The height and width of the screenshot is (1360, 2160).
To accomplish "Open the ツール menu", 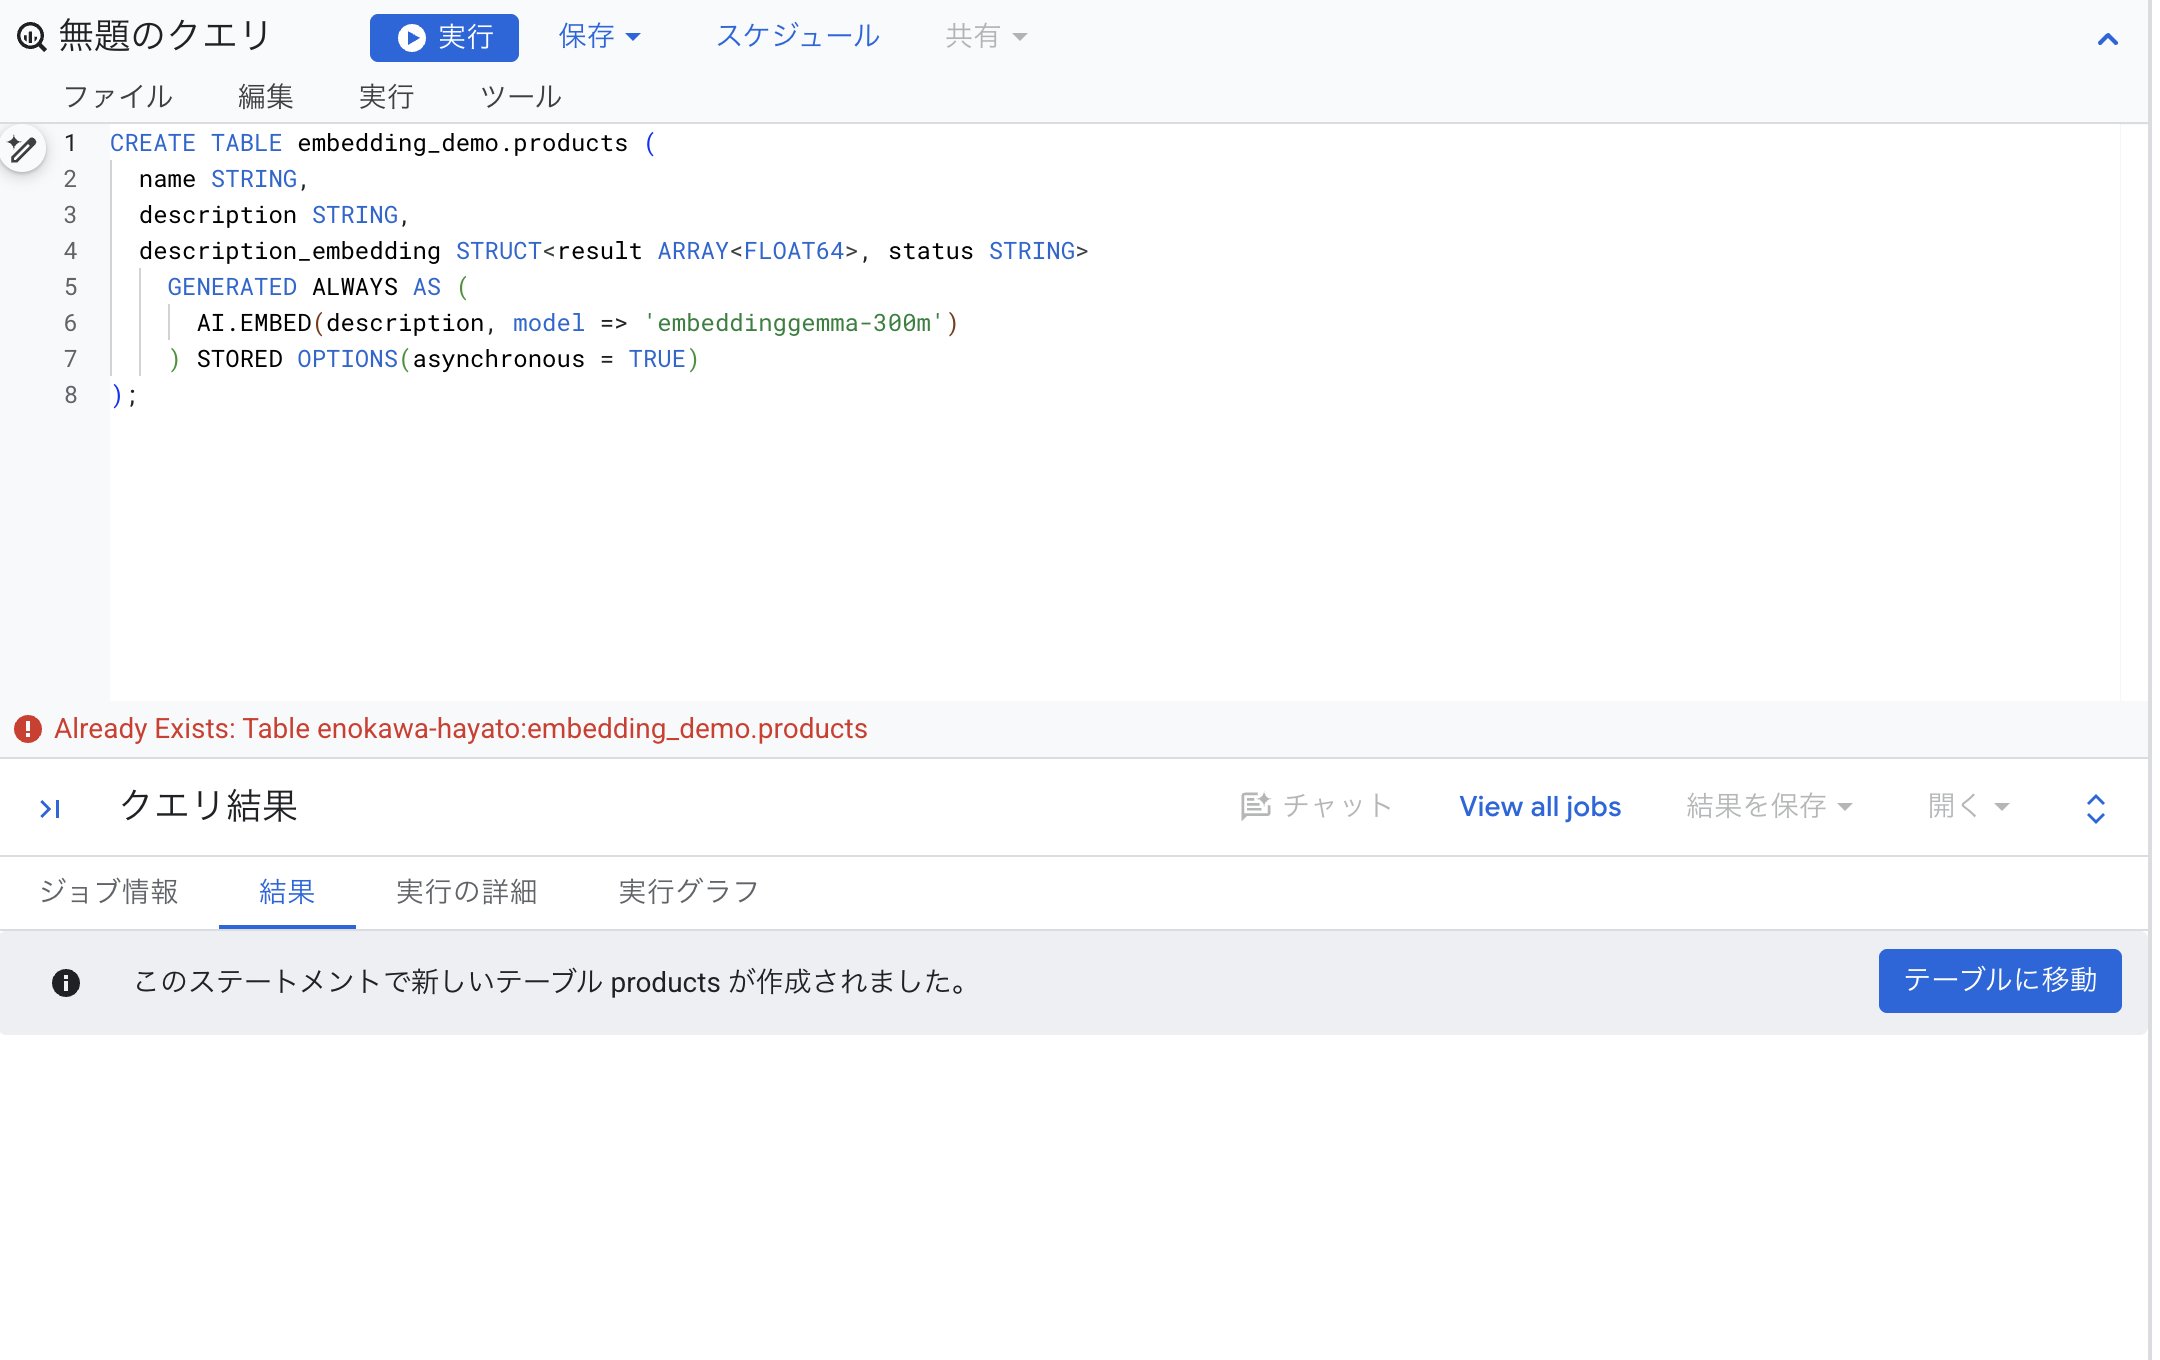I will point(521,97).
